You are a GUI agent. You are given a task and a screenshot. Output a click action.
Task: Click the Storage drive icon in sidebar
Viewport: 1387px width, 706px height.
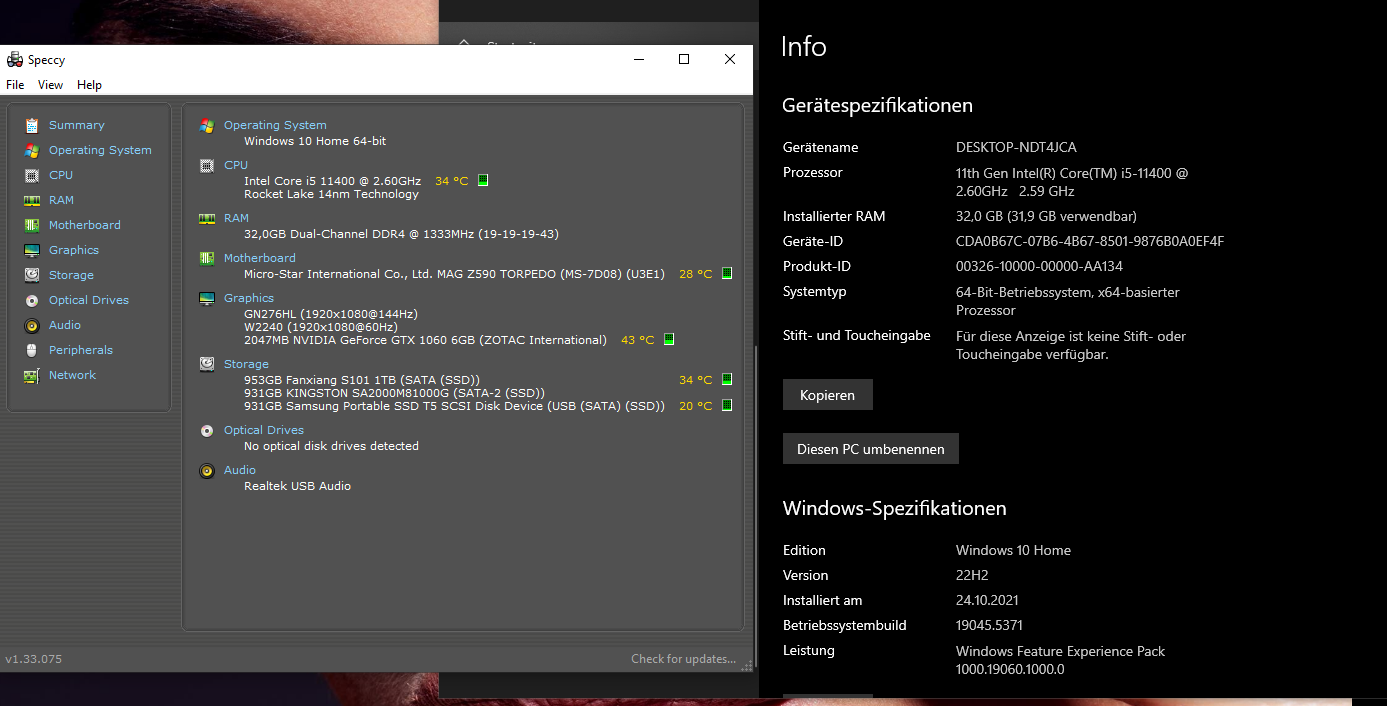coord(32,275)
